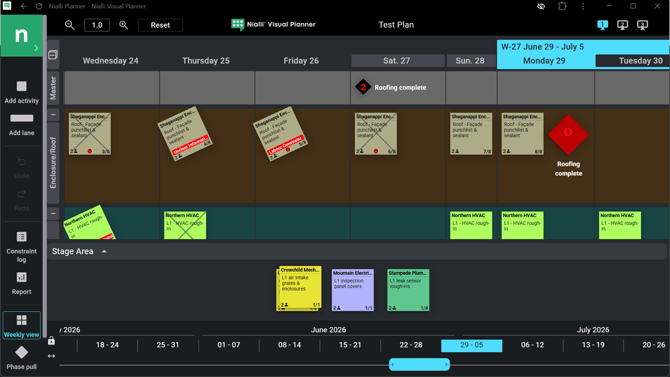
Task: Click the red Roofing complete milestone diamond
Action: pos(568,134)
